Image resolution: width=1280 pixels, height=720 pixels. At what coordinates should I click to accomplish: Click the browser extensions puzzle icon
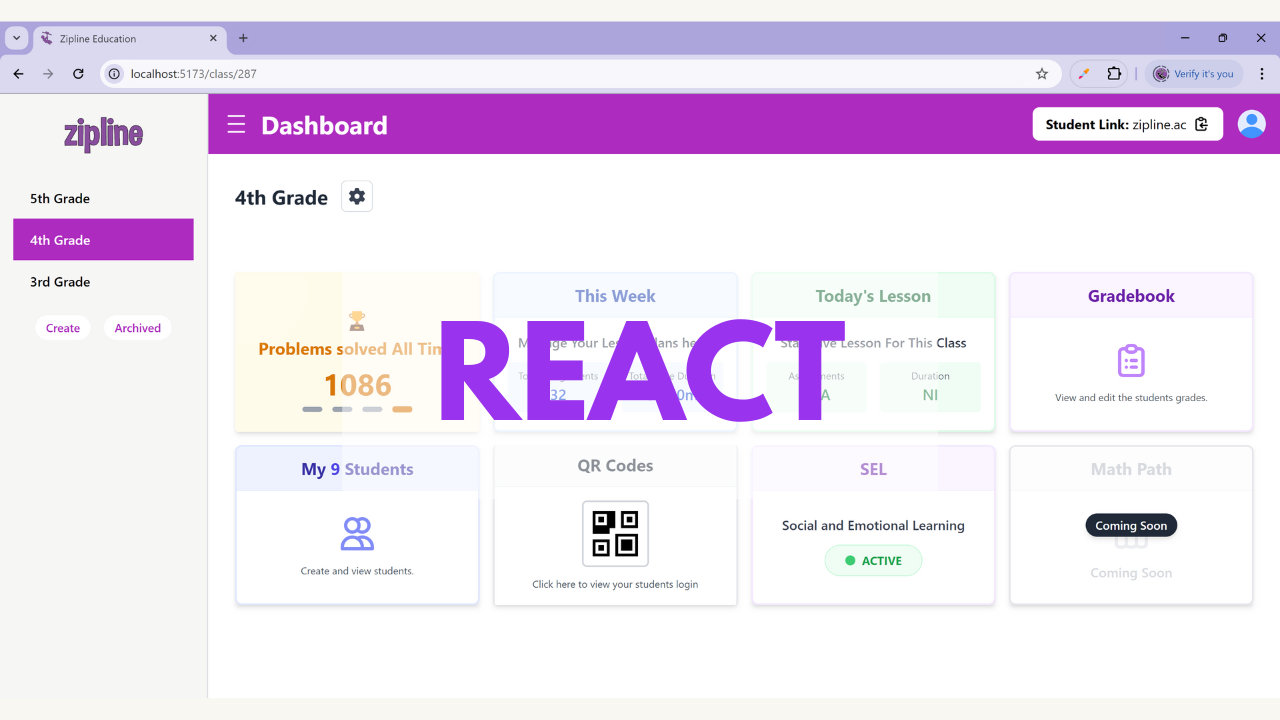tap(1114, 73)
